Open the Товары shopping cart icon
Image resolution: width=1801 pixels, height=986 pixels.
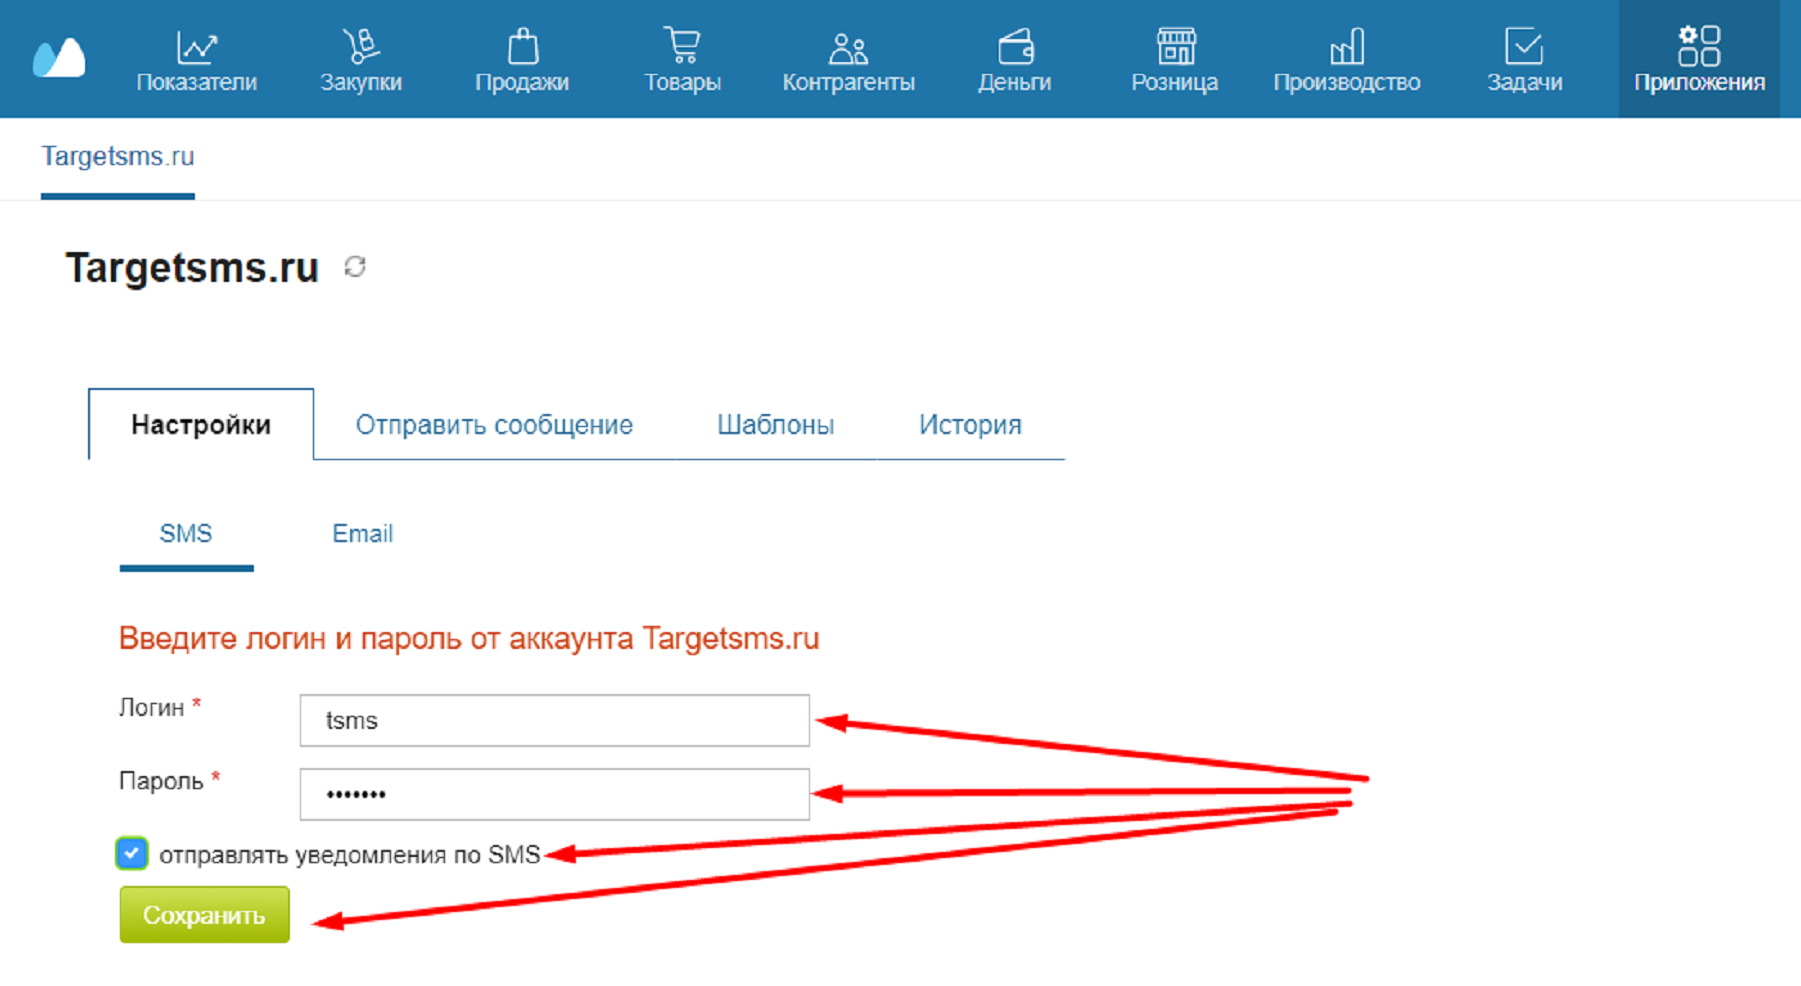(x=682, y=46)
